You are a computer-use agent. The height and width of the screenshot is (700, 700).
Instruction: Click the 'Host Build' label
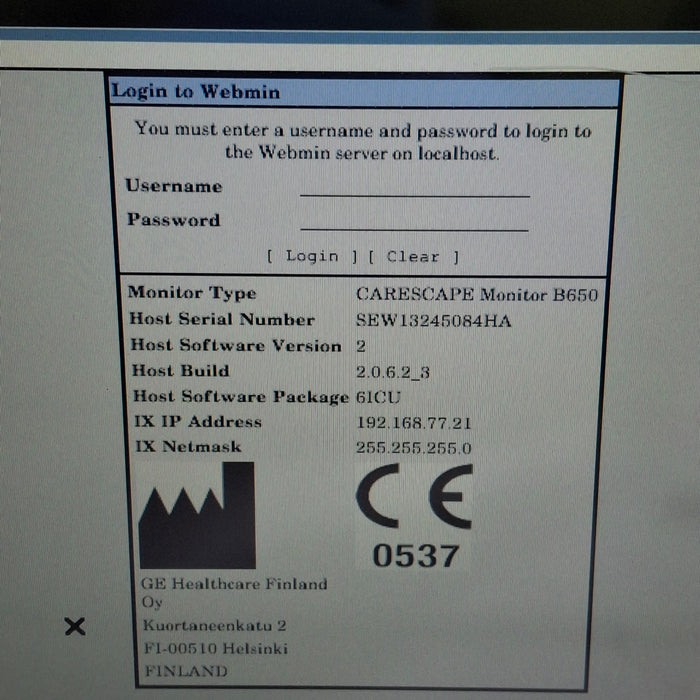click(x=181, y=371)
